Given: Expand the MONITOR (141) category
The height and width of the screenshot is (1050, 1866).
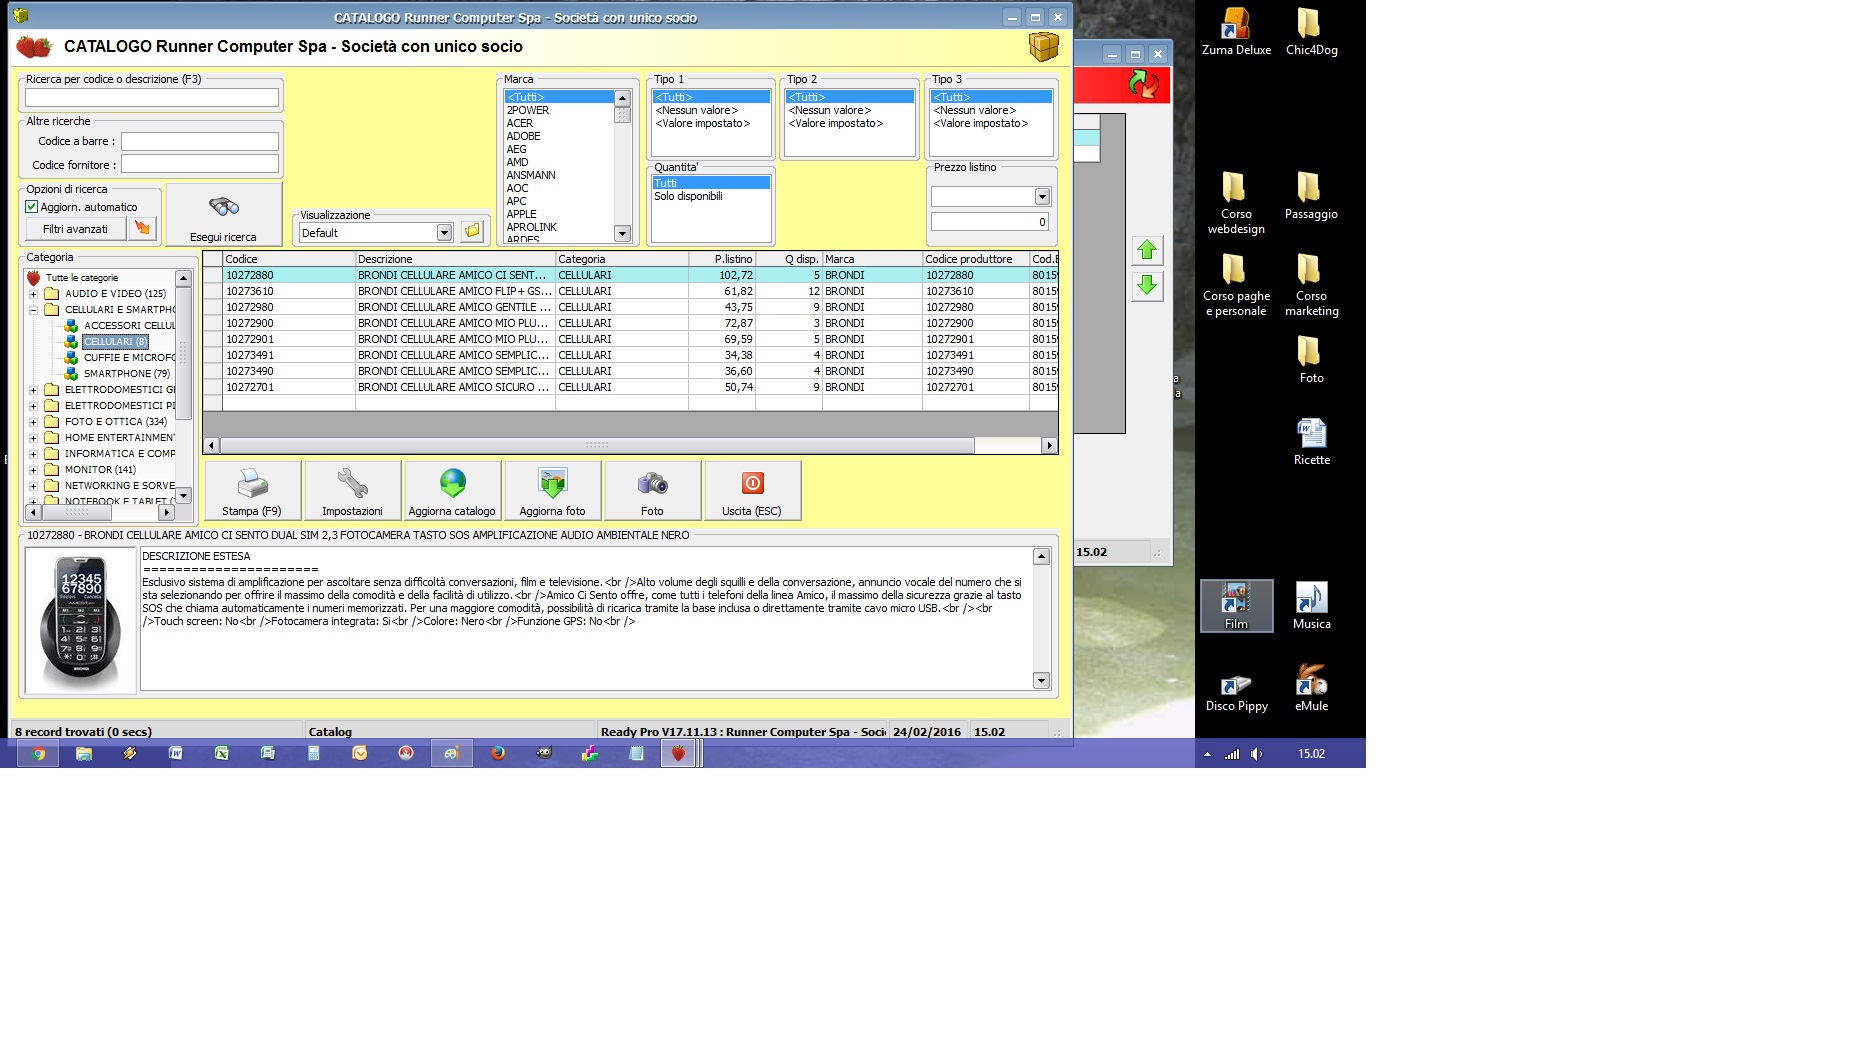Looking at the screenshot, I should click(33, 470).
